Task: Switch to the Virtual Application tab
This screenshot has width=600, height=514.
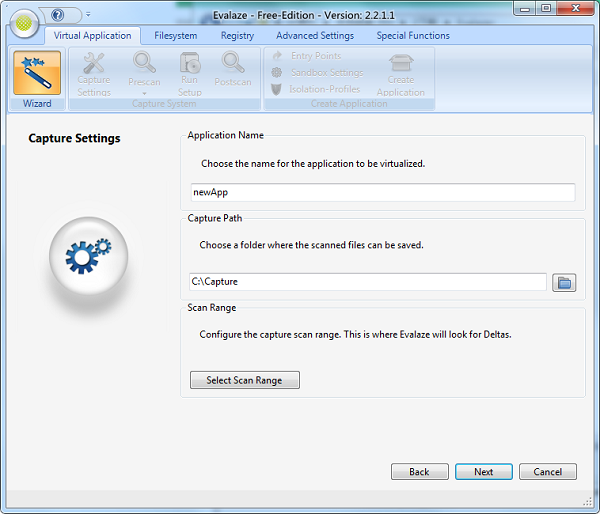Action: click(x=92, y=36)
